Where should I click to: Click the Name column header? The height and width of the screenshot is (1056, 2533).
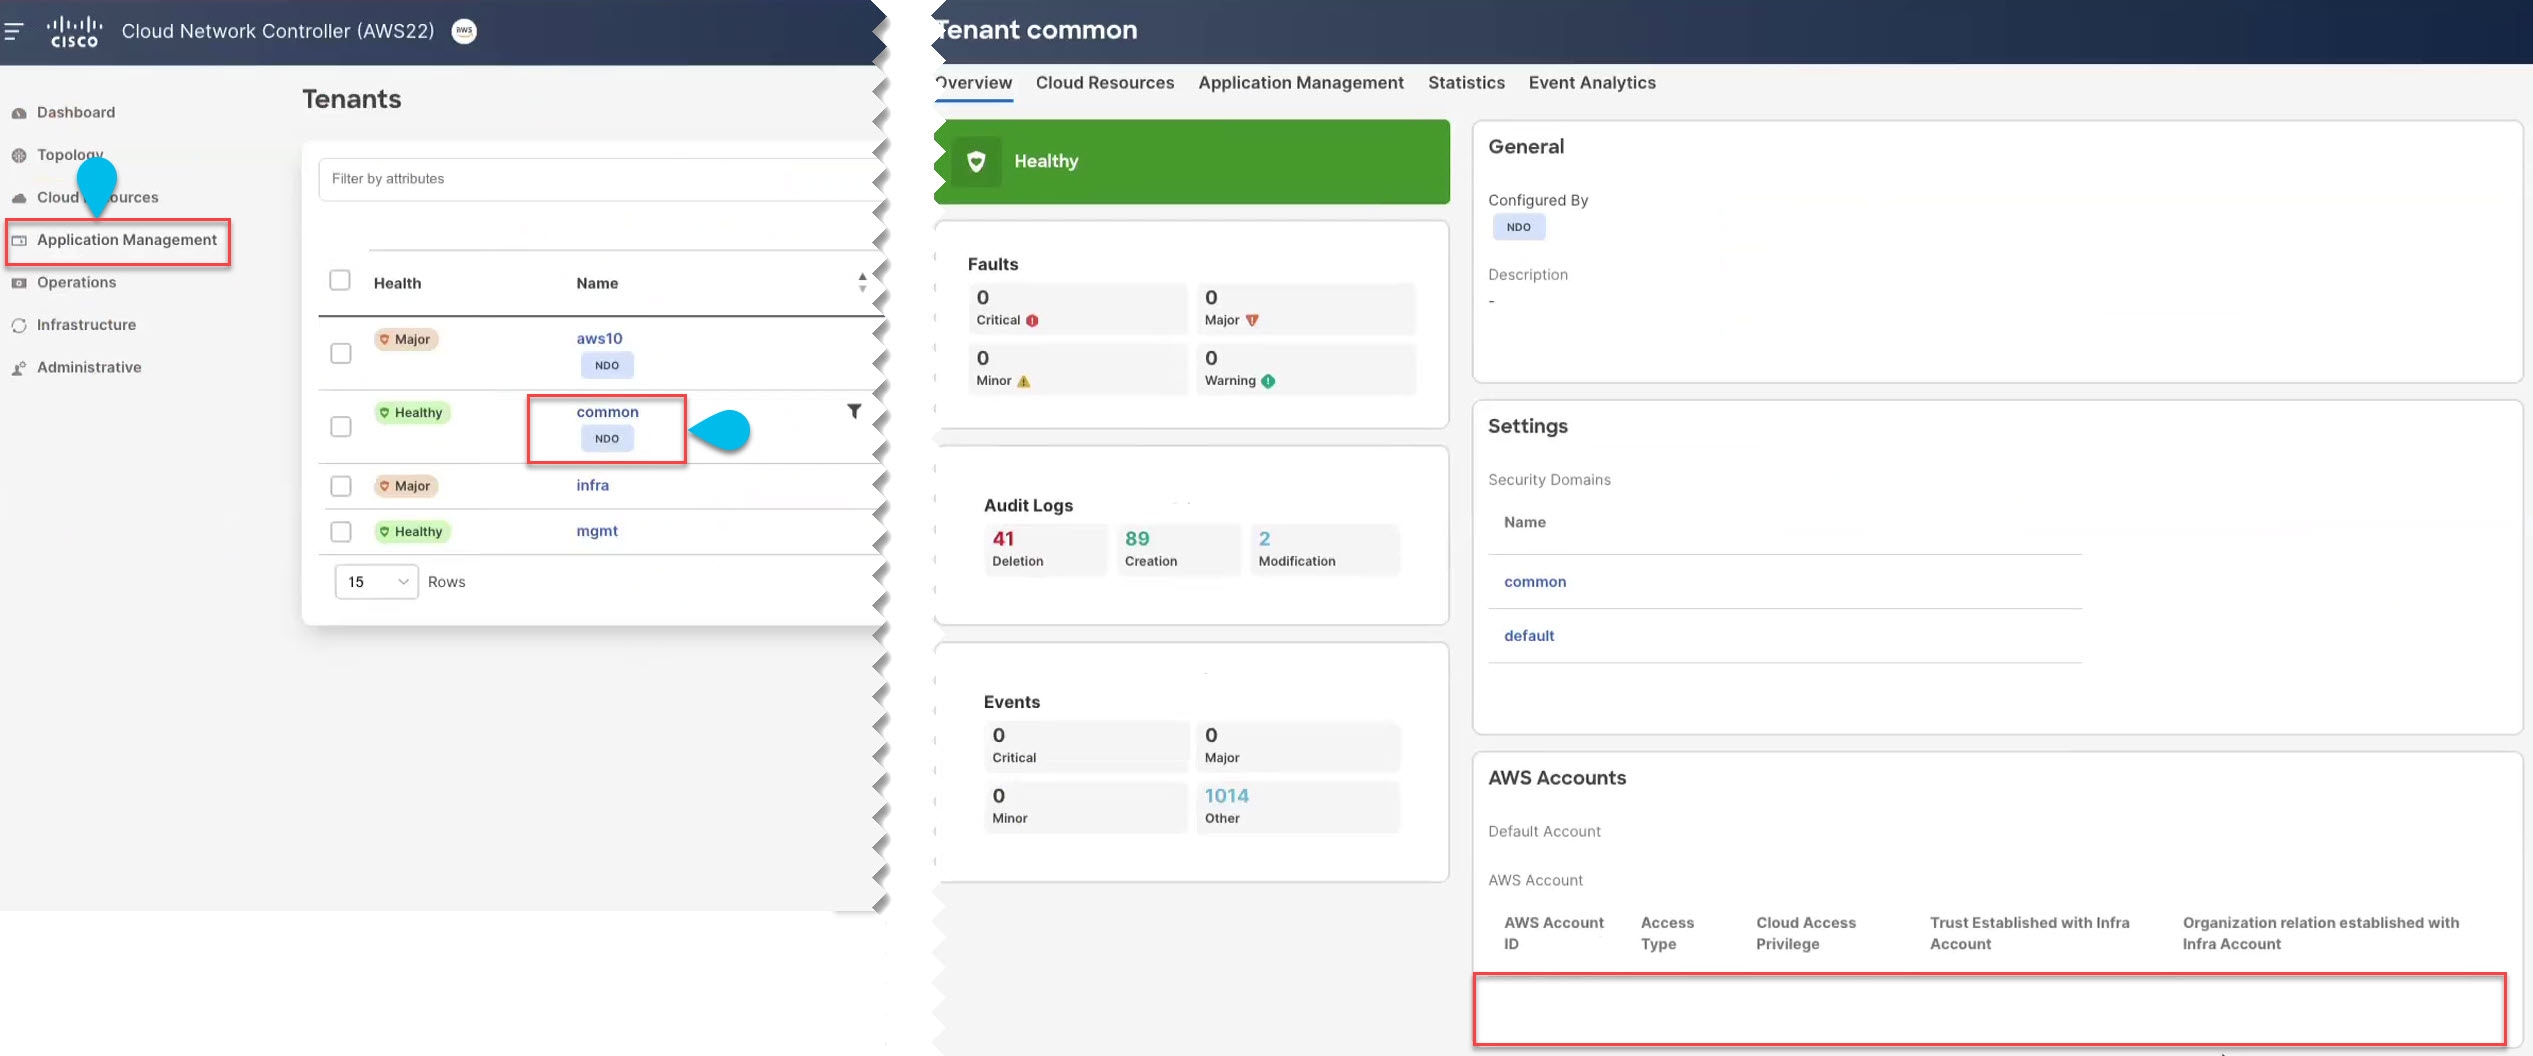coord(597,283)
